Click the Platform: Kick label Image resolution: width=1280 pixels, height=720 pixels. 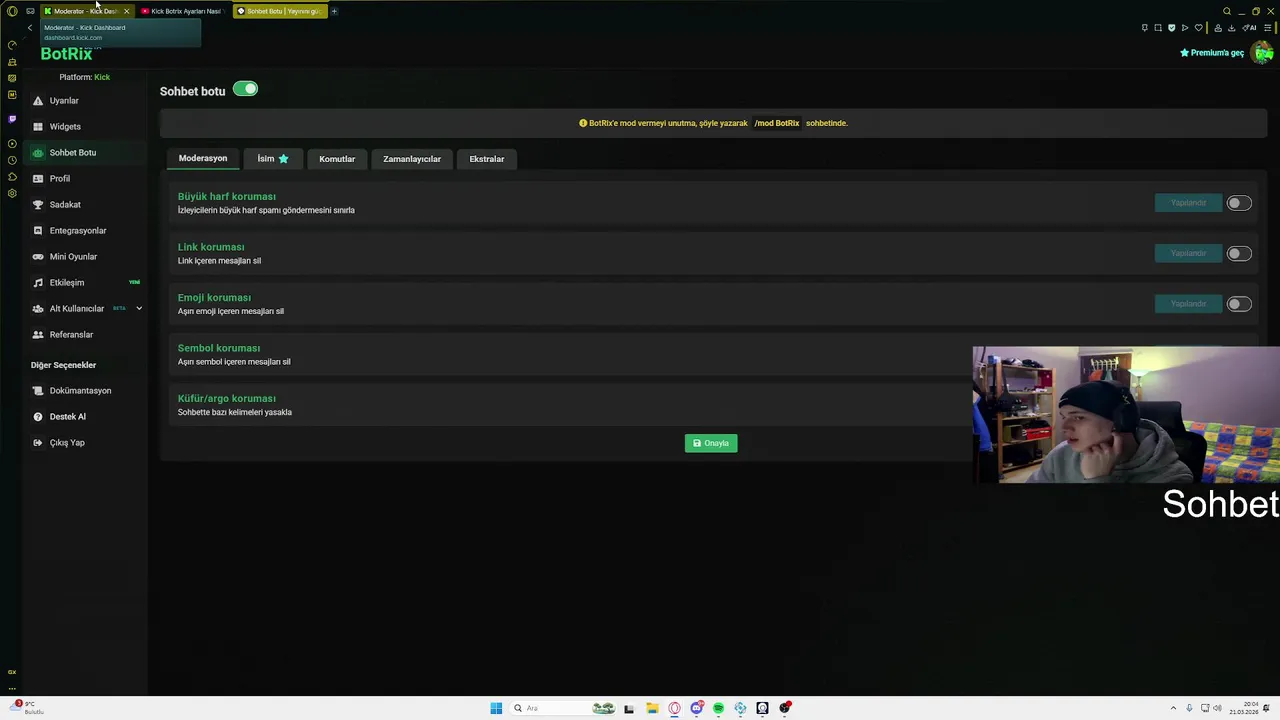tap(84, 77)
